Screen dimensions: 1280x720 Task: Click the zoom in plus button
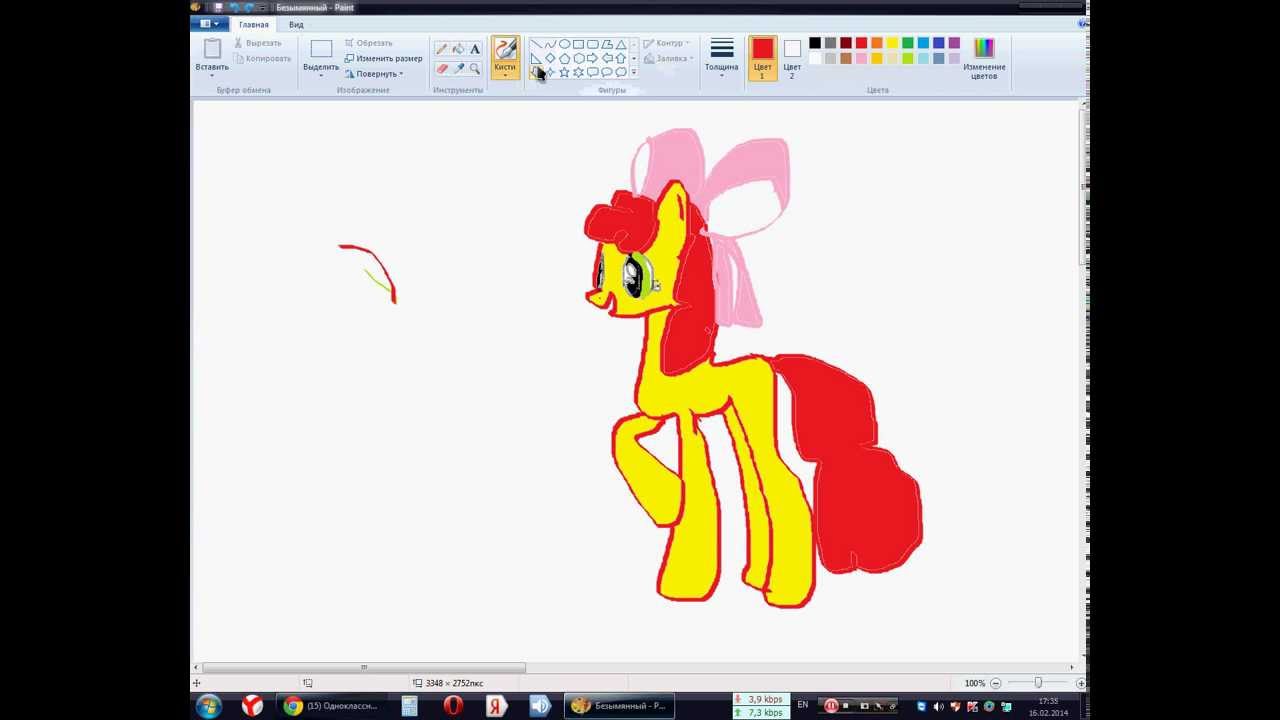point(1080,683)
